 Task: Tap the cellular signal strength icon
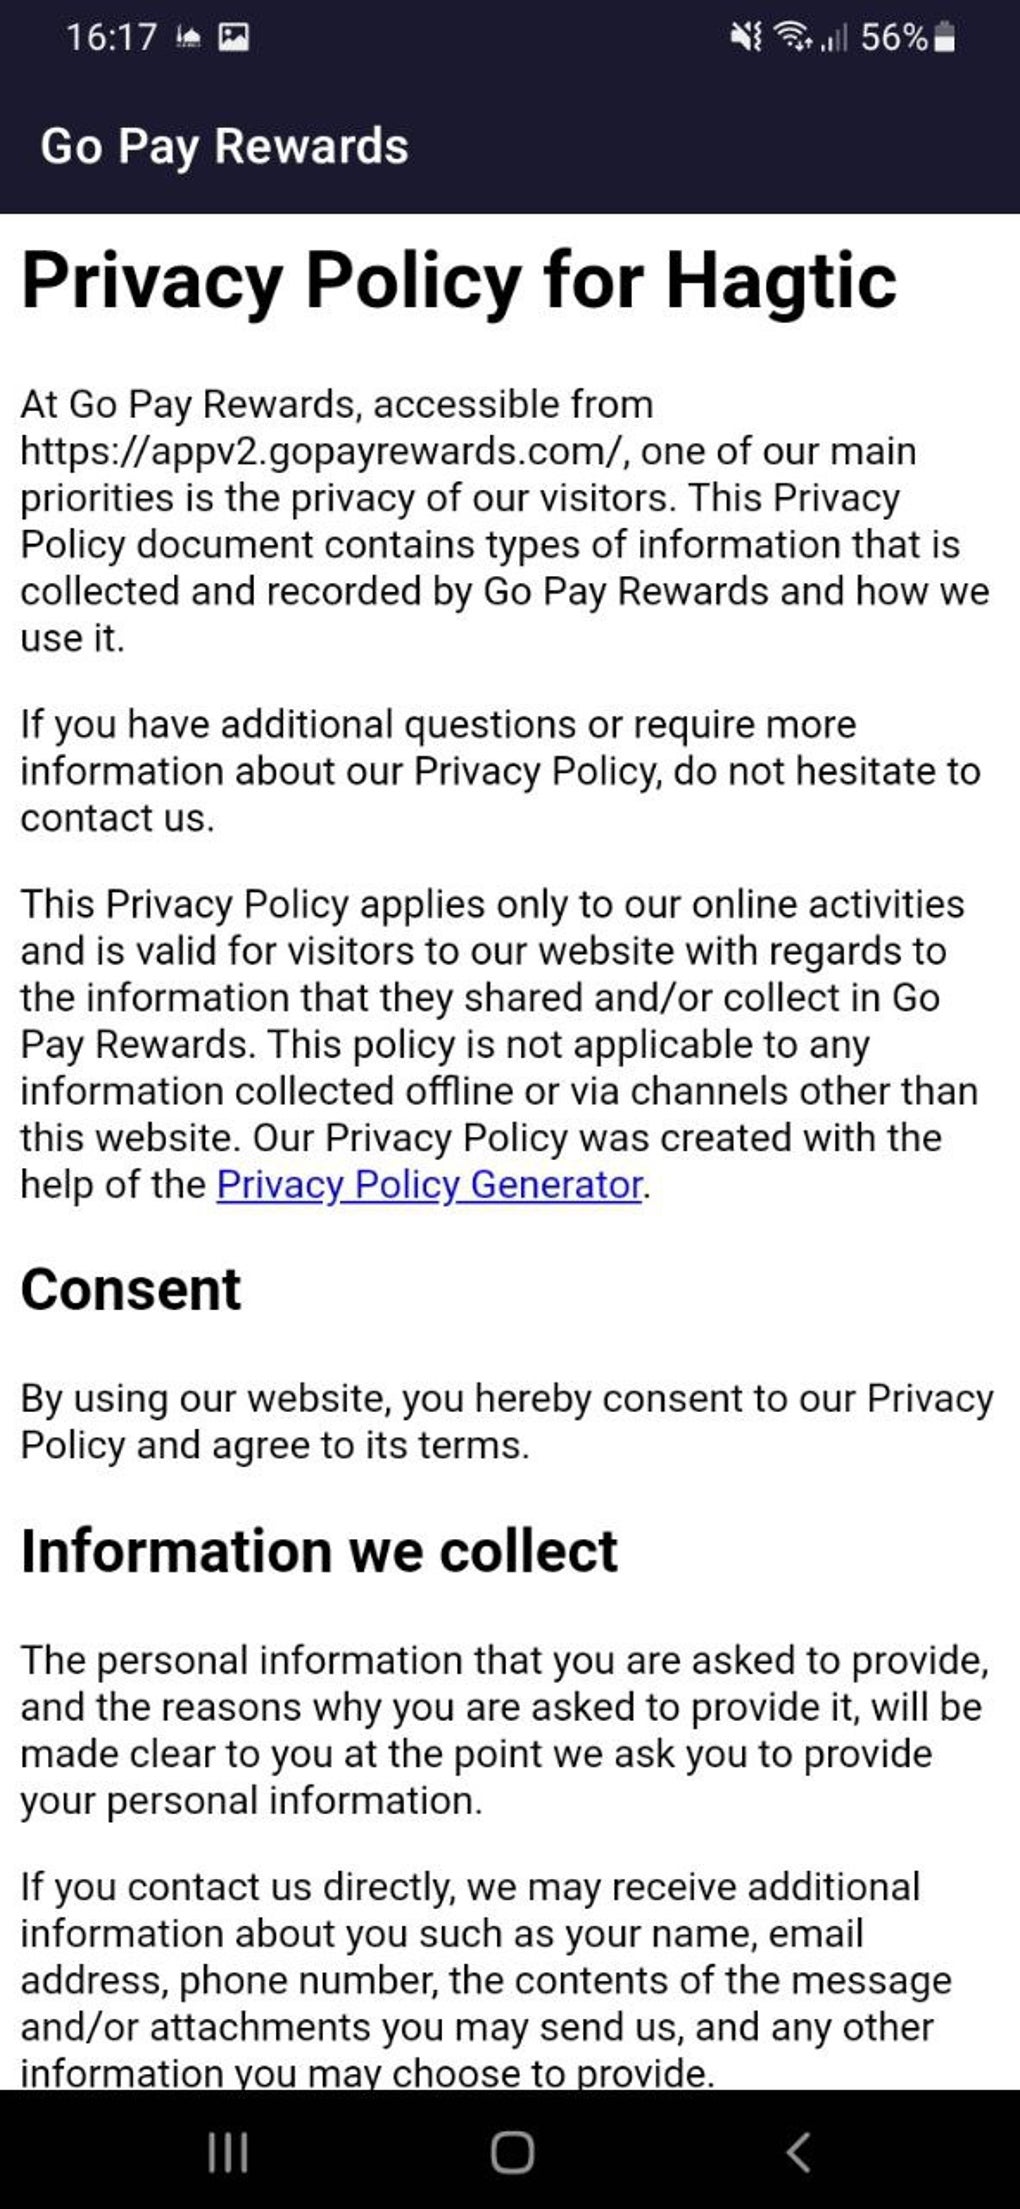834,38
